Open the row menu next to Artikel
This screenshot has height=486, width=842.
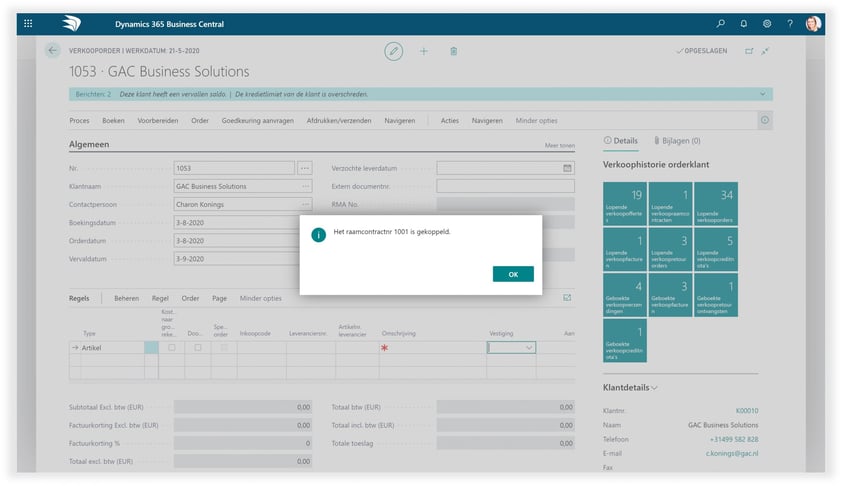[151, 347]
